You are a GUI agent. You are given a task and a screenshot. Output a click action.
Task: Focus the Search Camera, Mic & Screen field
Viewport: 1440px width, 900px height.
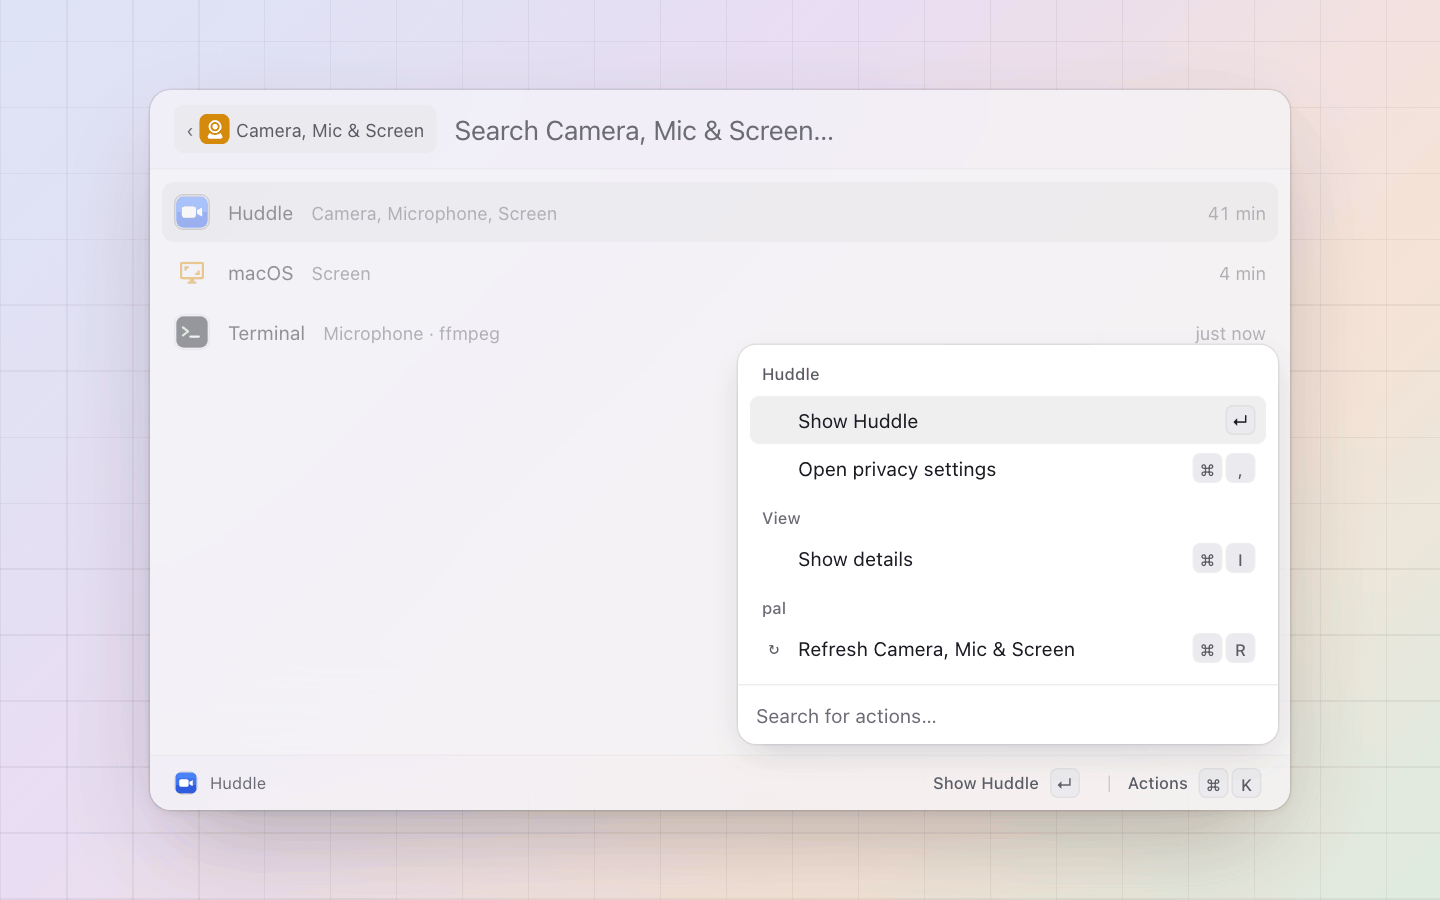tap(860, 131)
